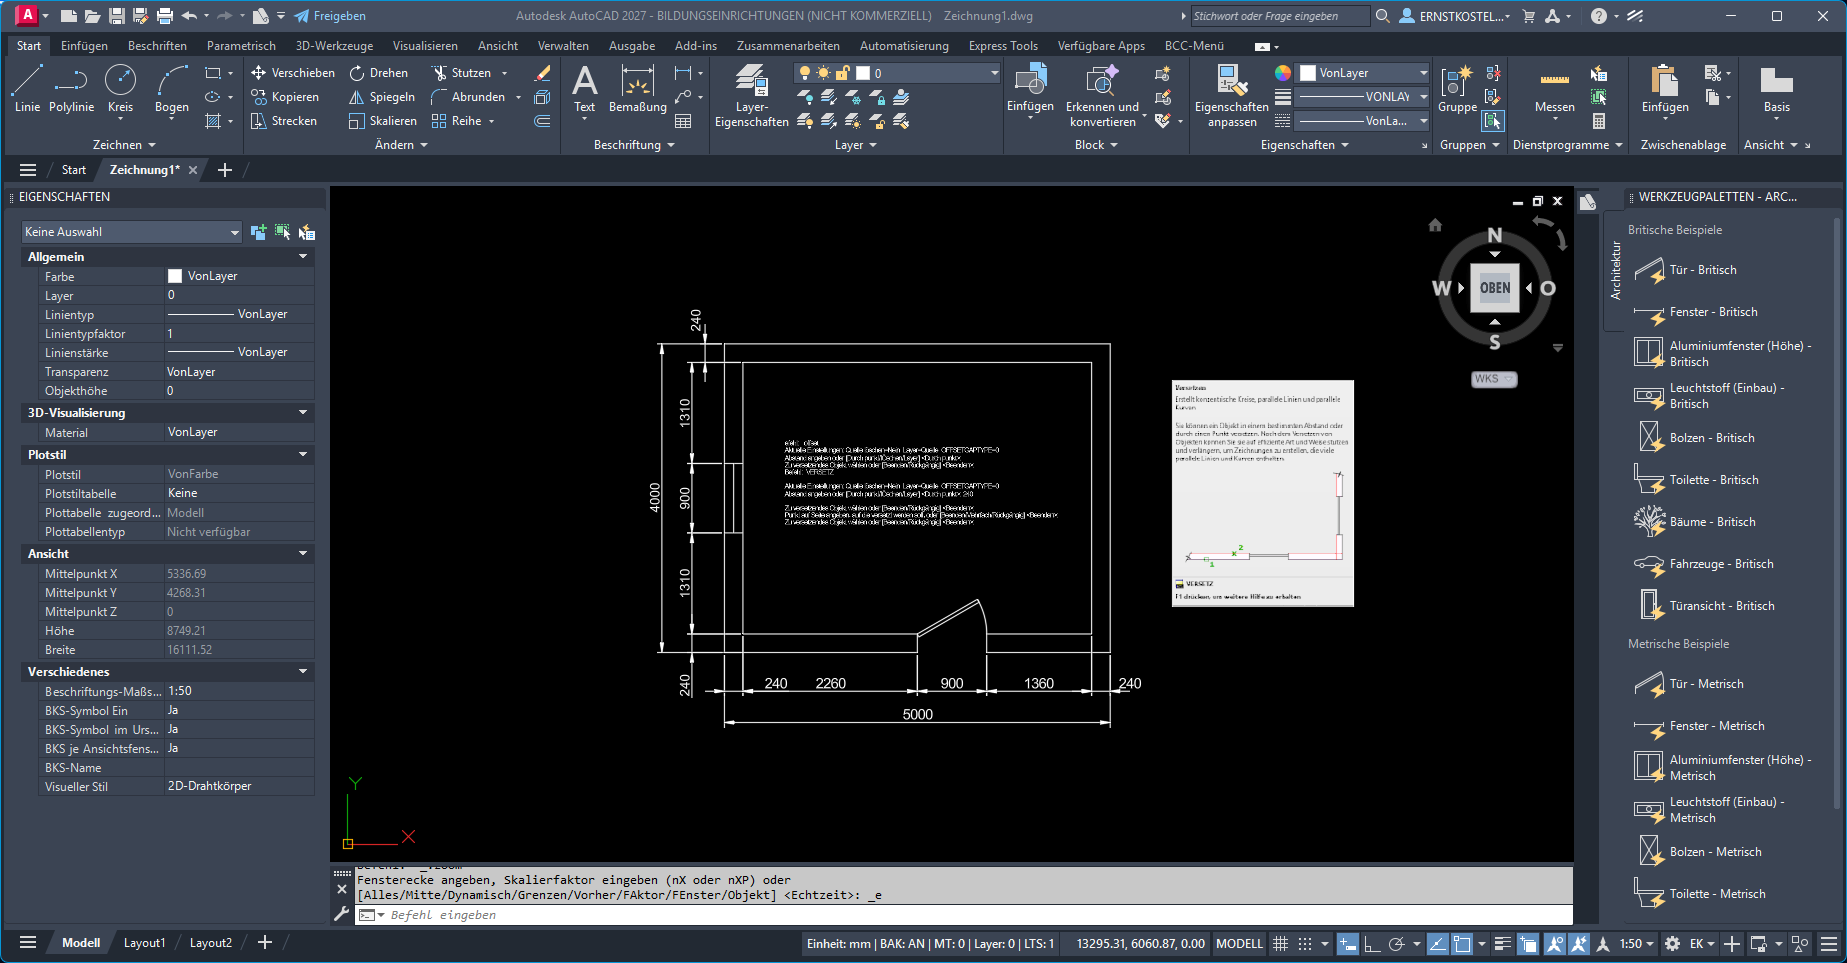Select the Kreis circle tool
The image size is (1847, 963).
click(120, 89)
